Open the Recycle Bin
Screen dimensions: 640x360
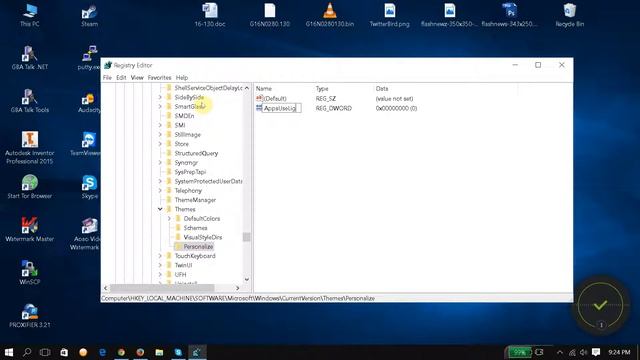(569, 15)
